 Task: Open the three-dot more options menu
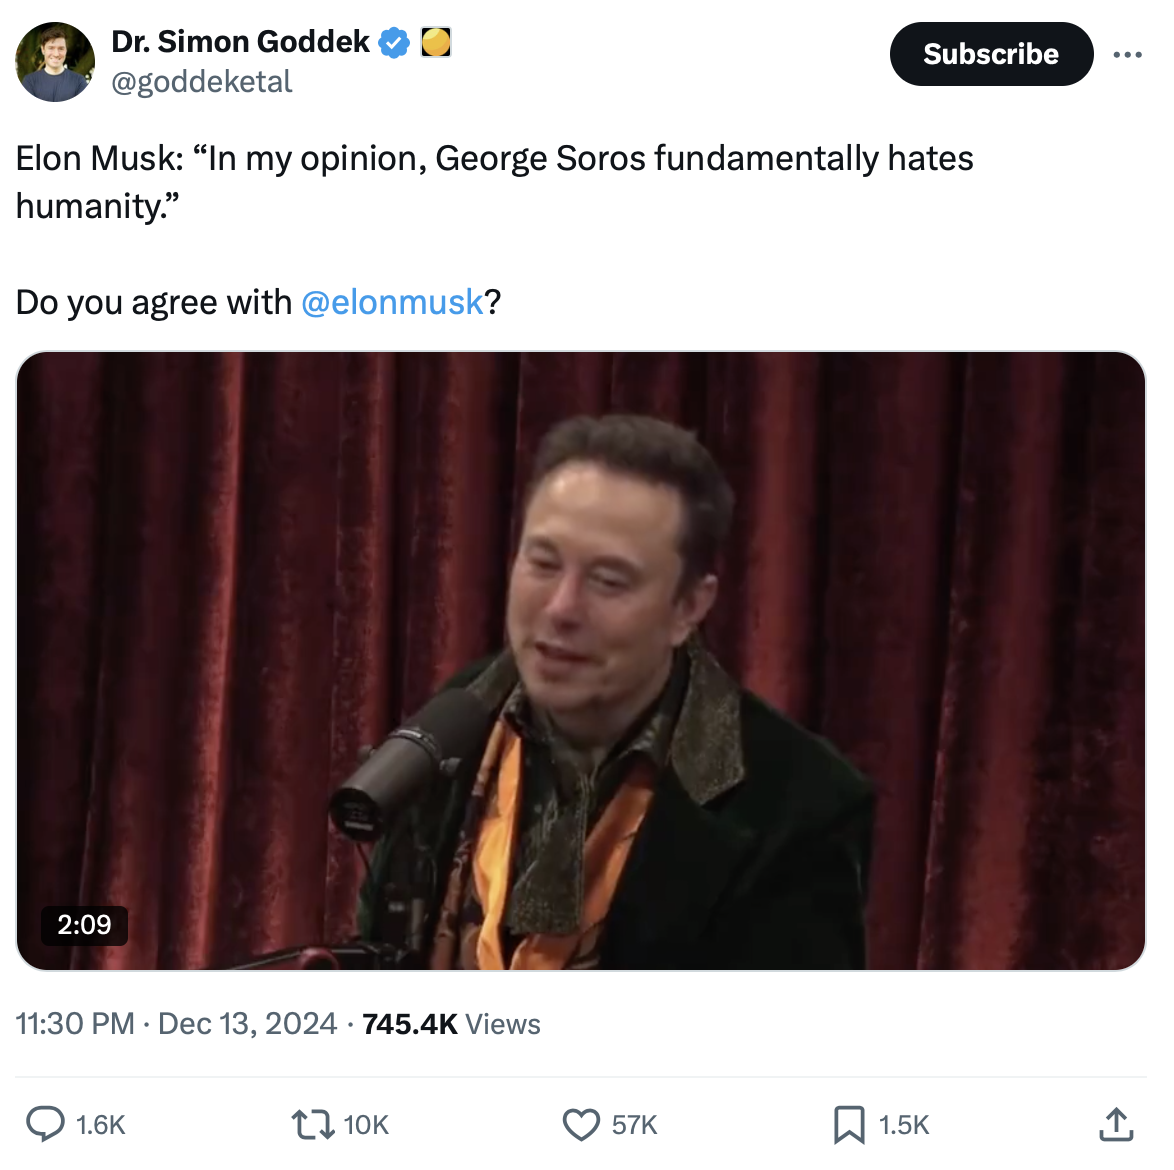[x=1127, y=54]
